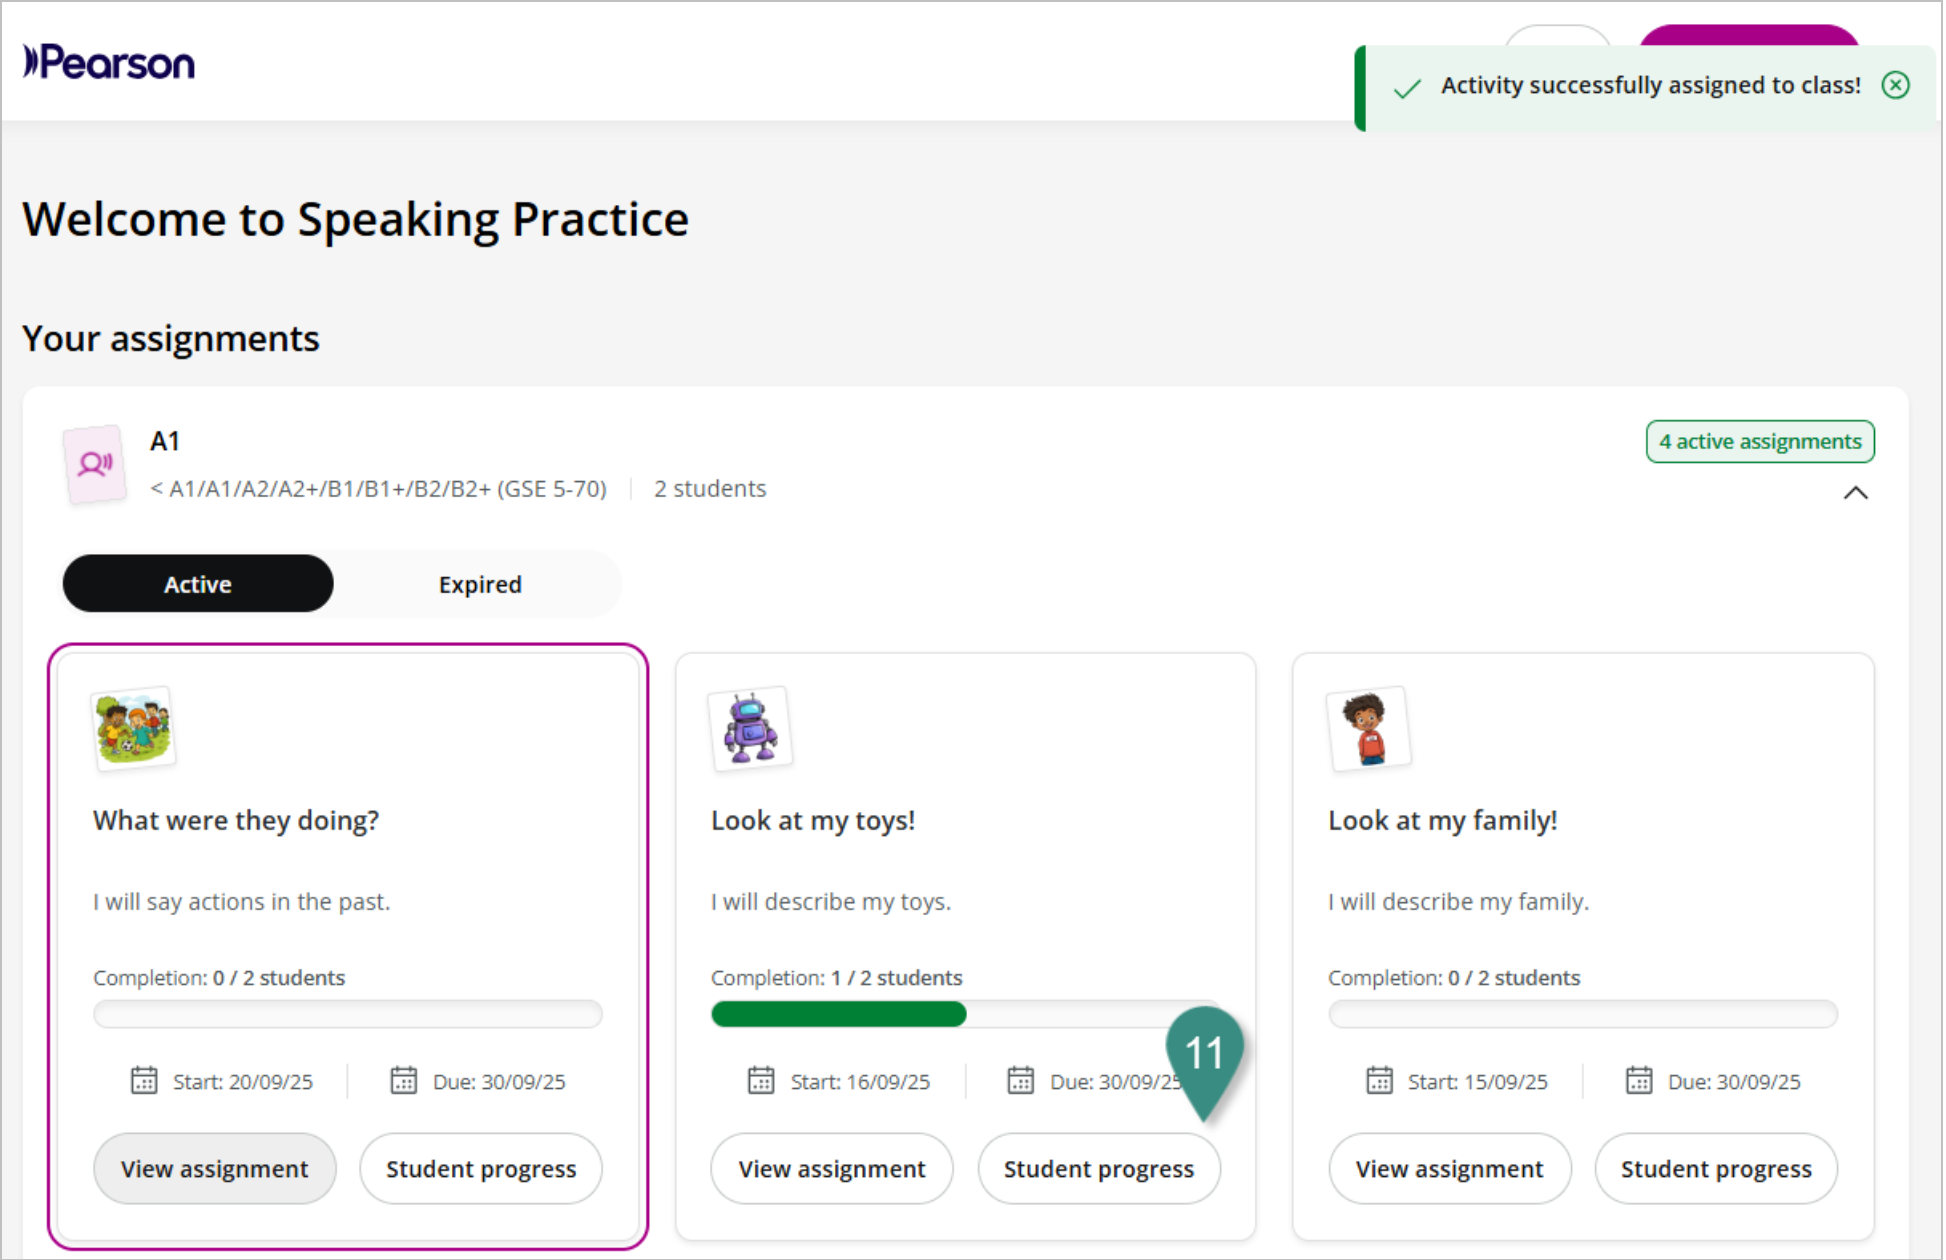Click the start date calendar icon for 20/09/25

pyautogui.click(x=144, y=1081)
